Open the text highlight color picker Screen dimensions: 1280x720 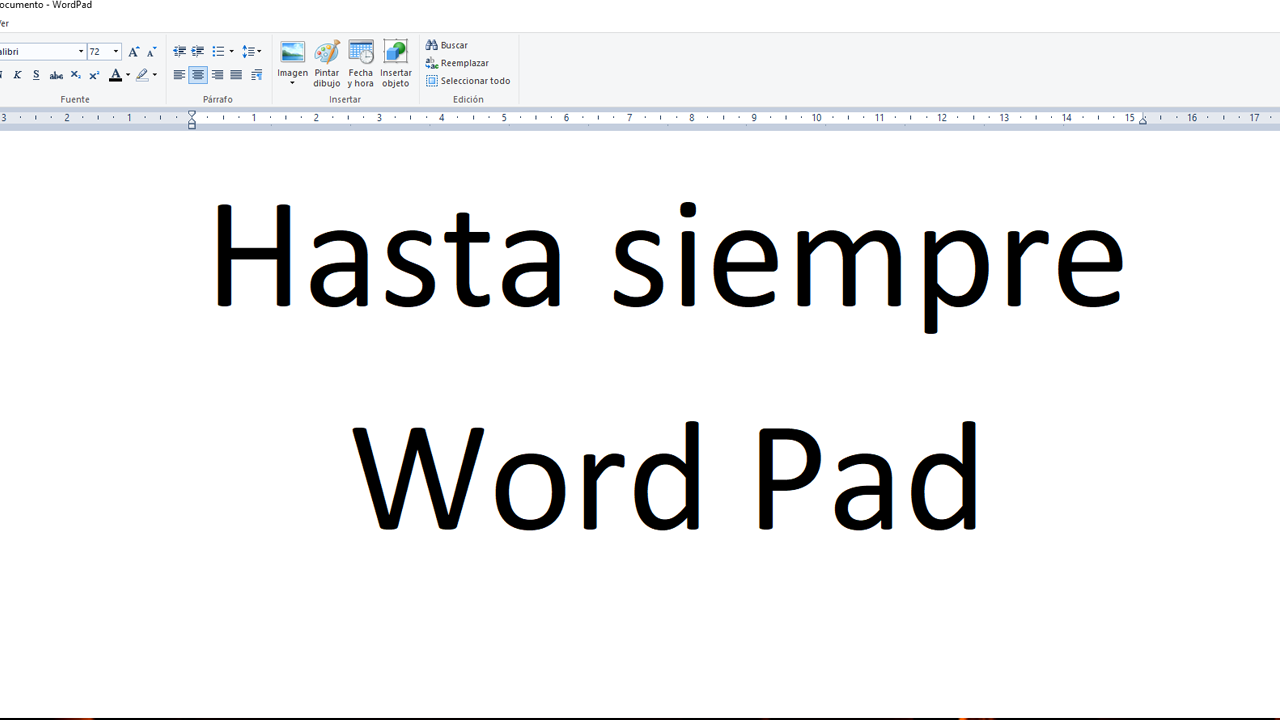(154, 75)
